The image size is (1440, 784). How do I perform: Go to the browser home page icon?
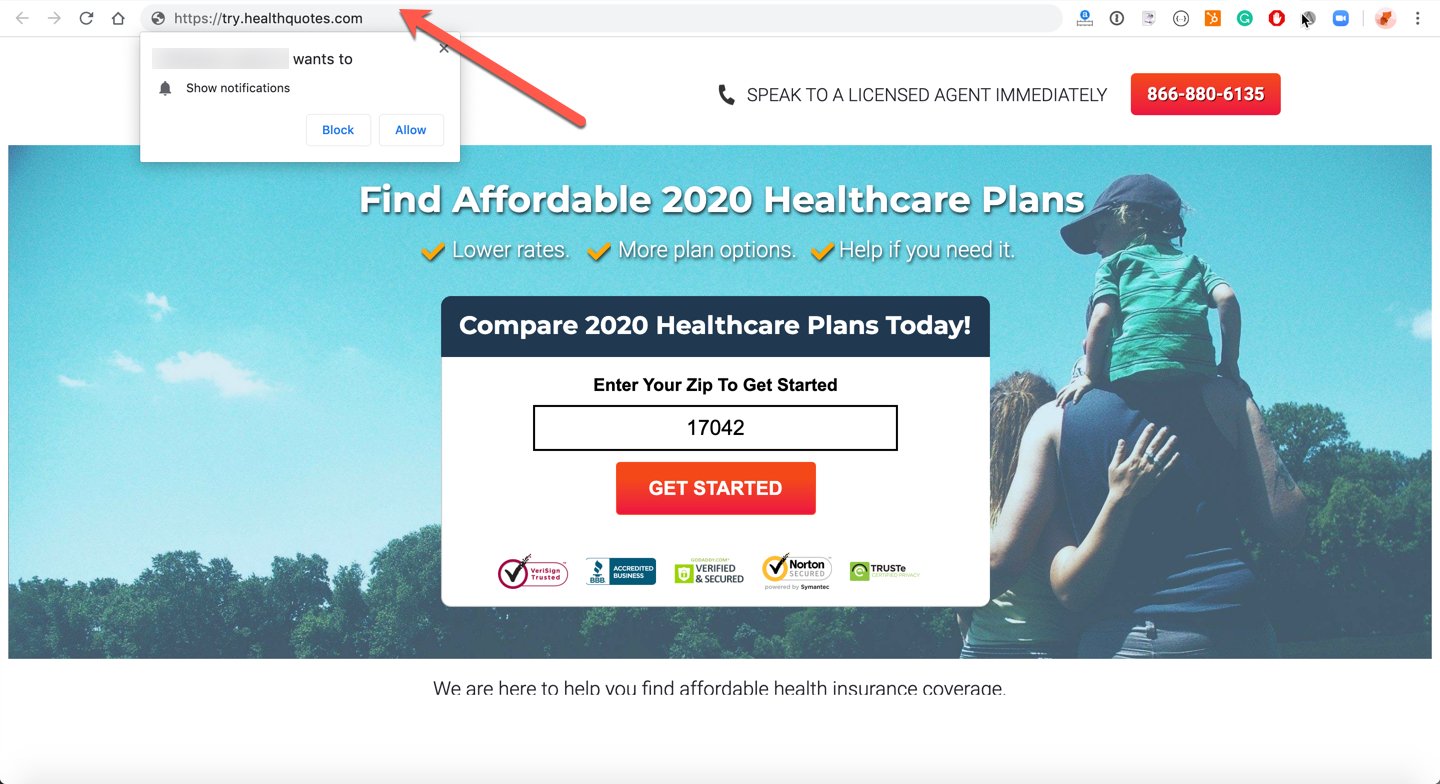[x=118, y=18]
